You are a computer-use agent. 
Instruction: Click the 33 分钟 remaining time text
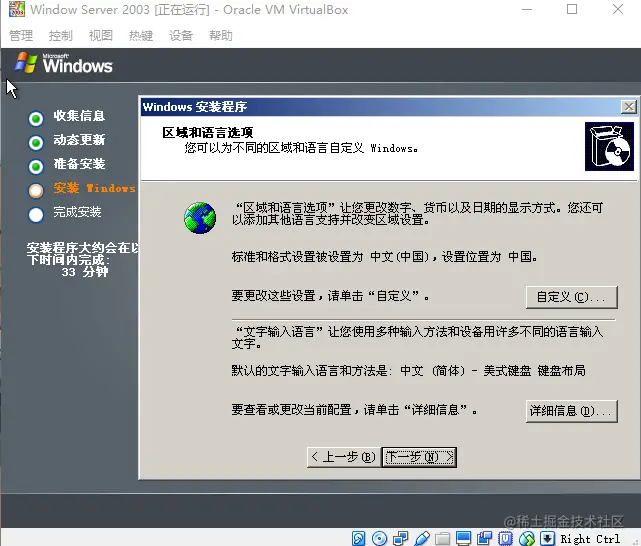click(x=85, y=272)
